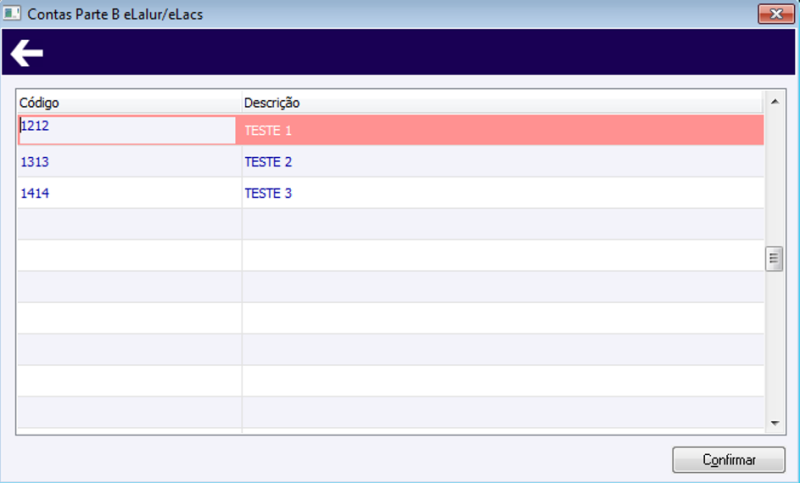This screenshot has height=483, width=800.
Task: Click the Descrição column header
Action: 502,103
